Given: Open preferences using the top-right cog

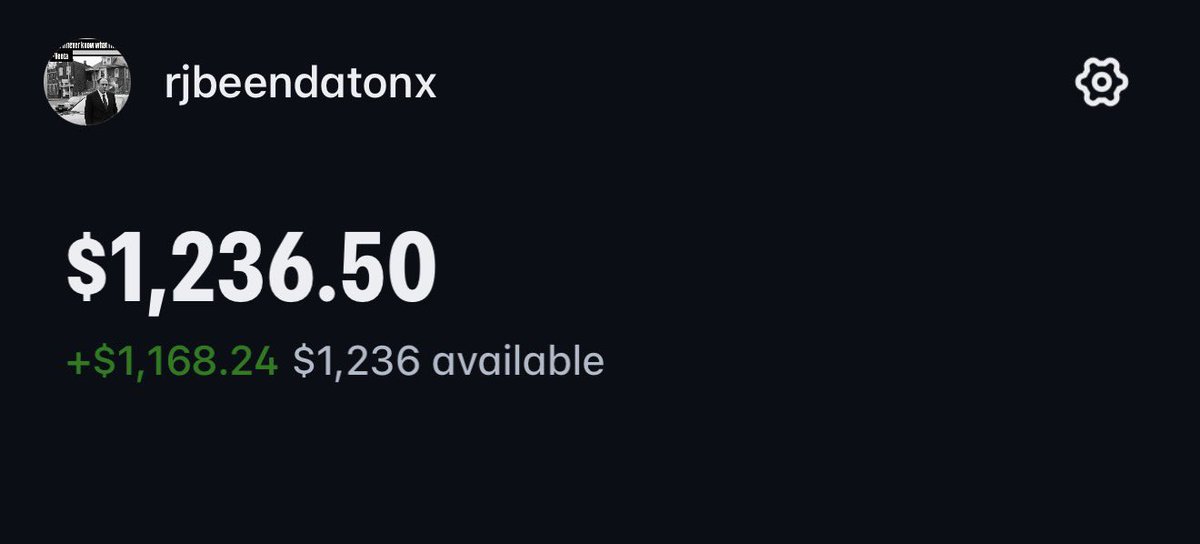Looking at the screenshot, I should coord(1102,83).
